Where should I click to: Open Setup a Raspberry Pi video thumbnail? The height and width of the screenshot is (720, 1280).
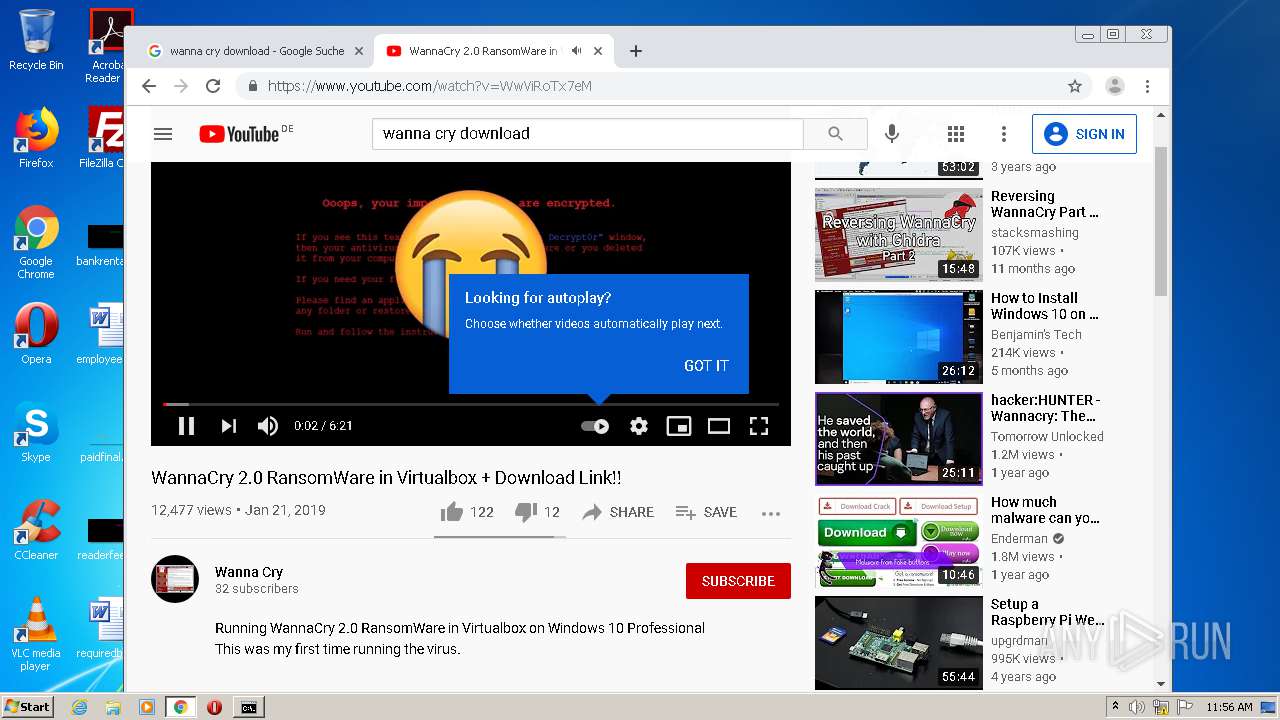pyautogui.click(x=899, y=643)
